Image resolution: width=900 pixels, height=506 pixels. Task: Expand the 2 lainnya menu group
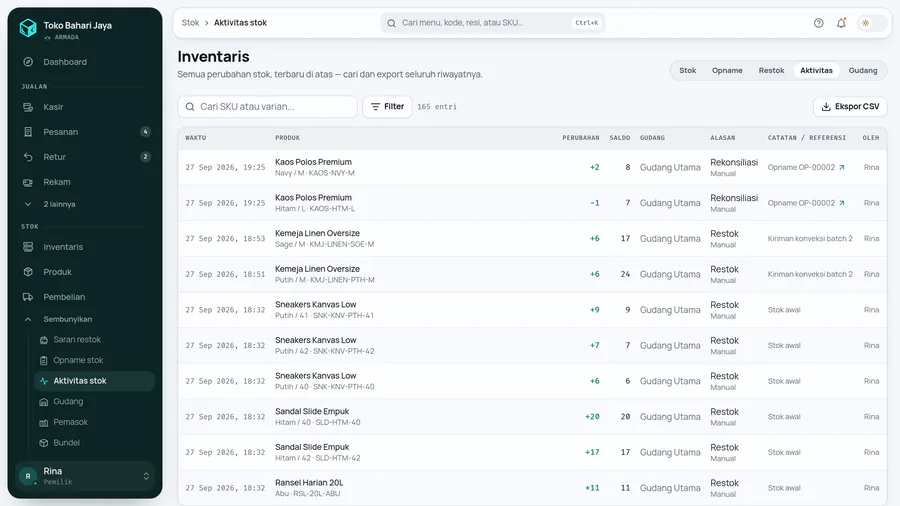pyautogui.click(x=85, y=204)
